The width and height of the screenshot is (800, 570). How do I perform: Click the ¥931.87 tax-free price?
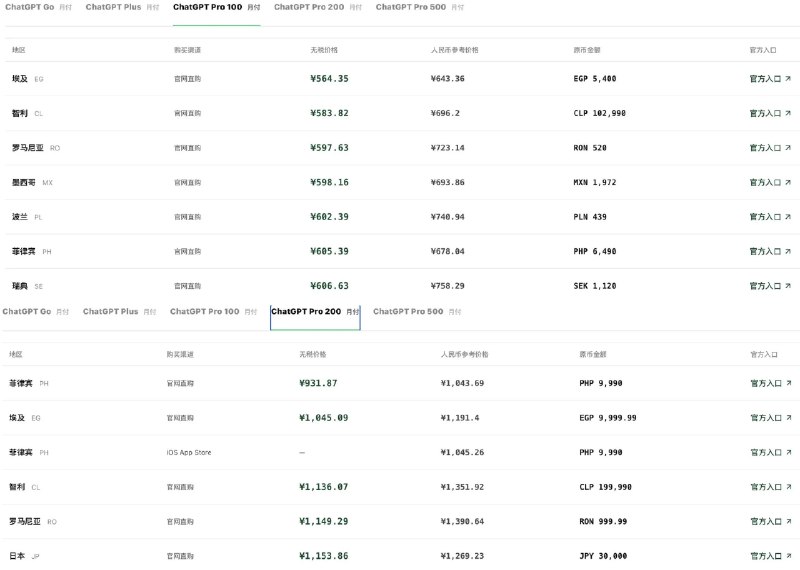tap(318, 383)
